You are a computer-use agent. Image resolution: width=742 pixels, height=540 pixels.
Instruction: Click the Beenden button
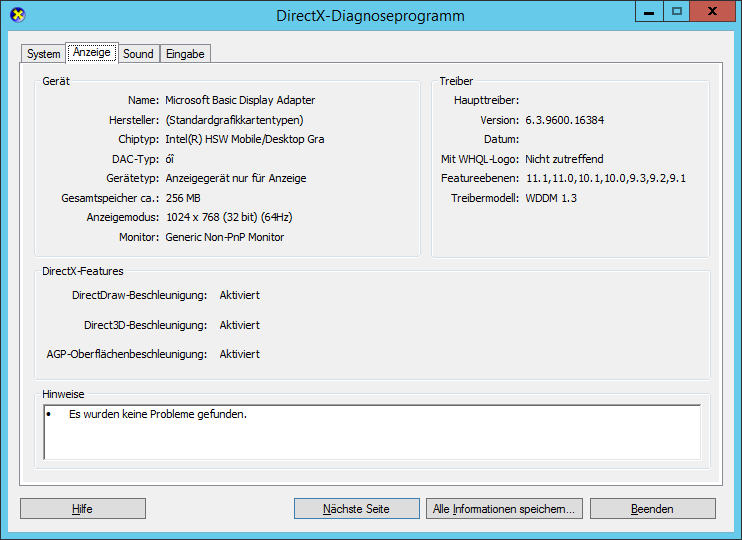click(653, 509)
